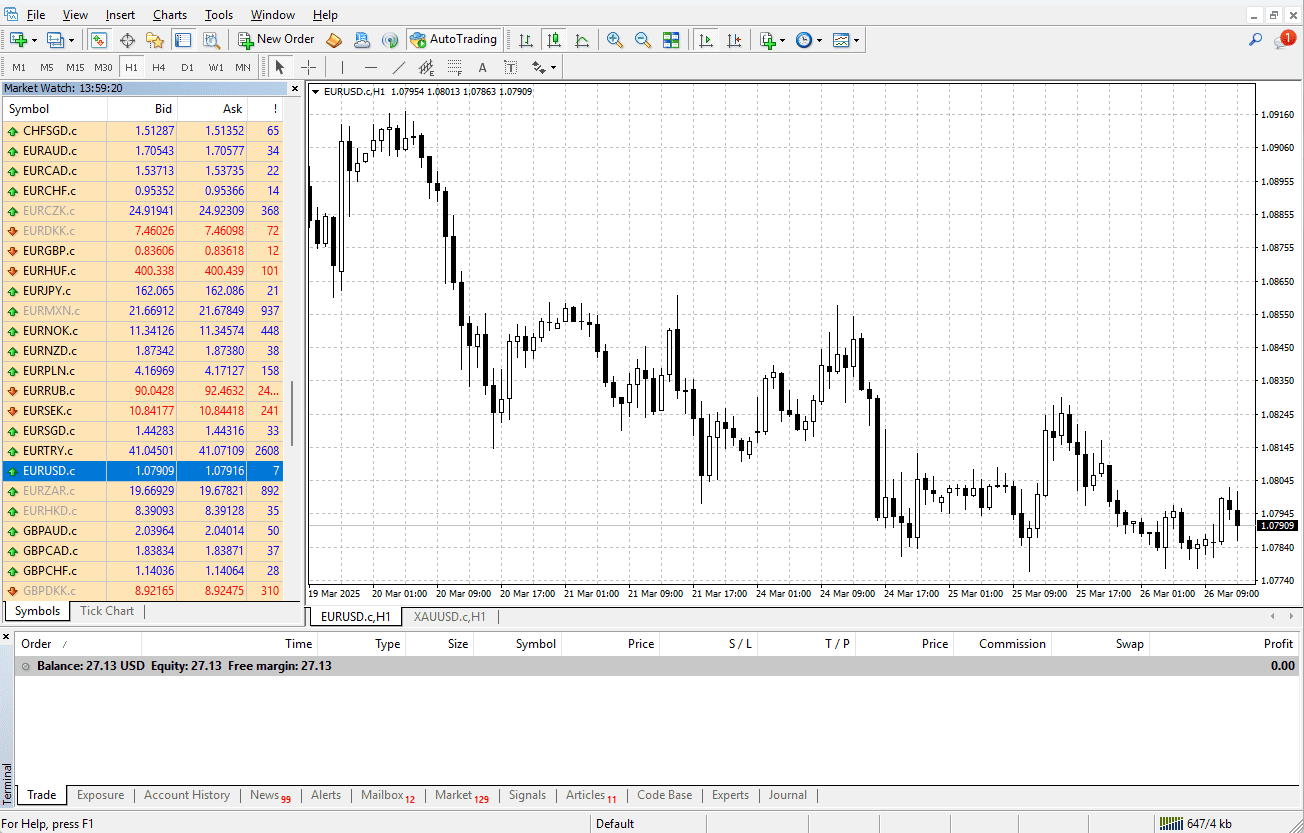Open the Account History terminal tab
1304x833 pixels.
[x=187, y=795]
